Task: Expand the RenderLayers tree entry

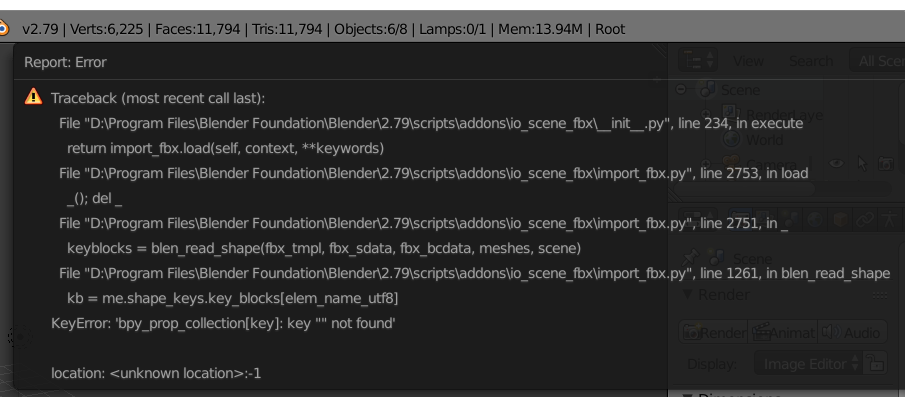Action: coord(705,114)
